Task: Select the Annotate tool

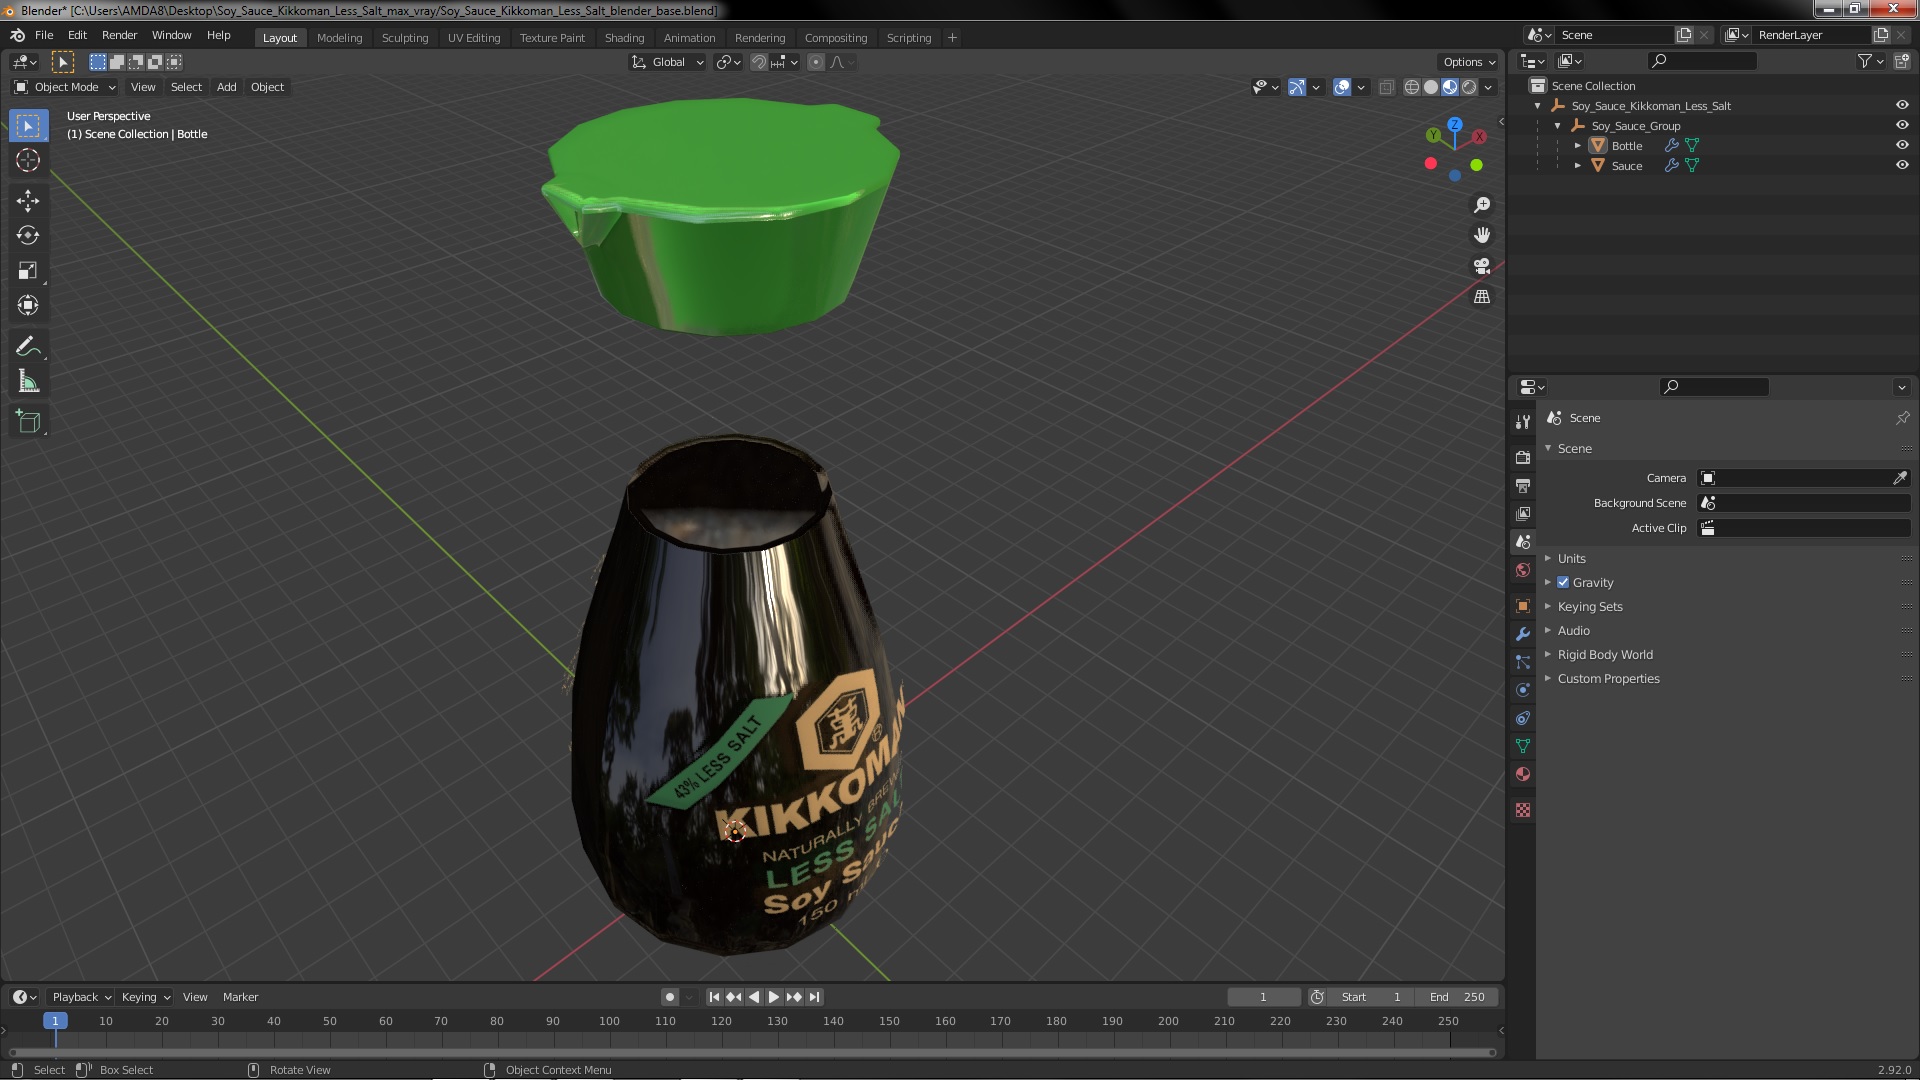Action: click(28, 346)
